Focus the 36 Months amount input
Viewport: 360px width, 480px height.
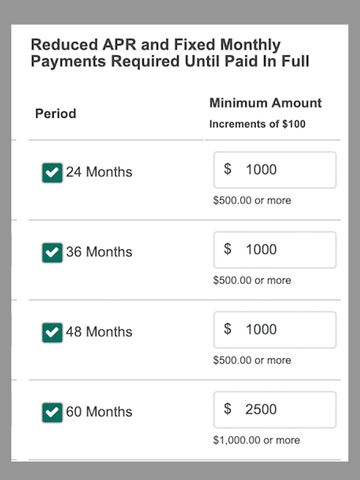[x=275, y=250]
